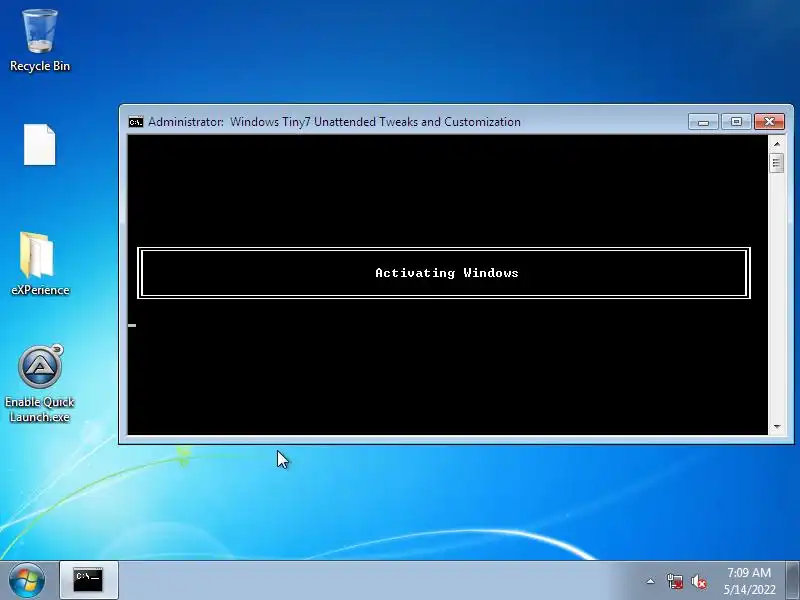This screenshot has width=800, height=600.
Task: Click the console scrollbar down arrow
Action: click(x=777, y=427)
